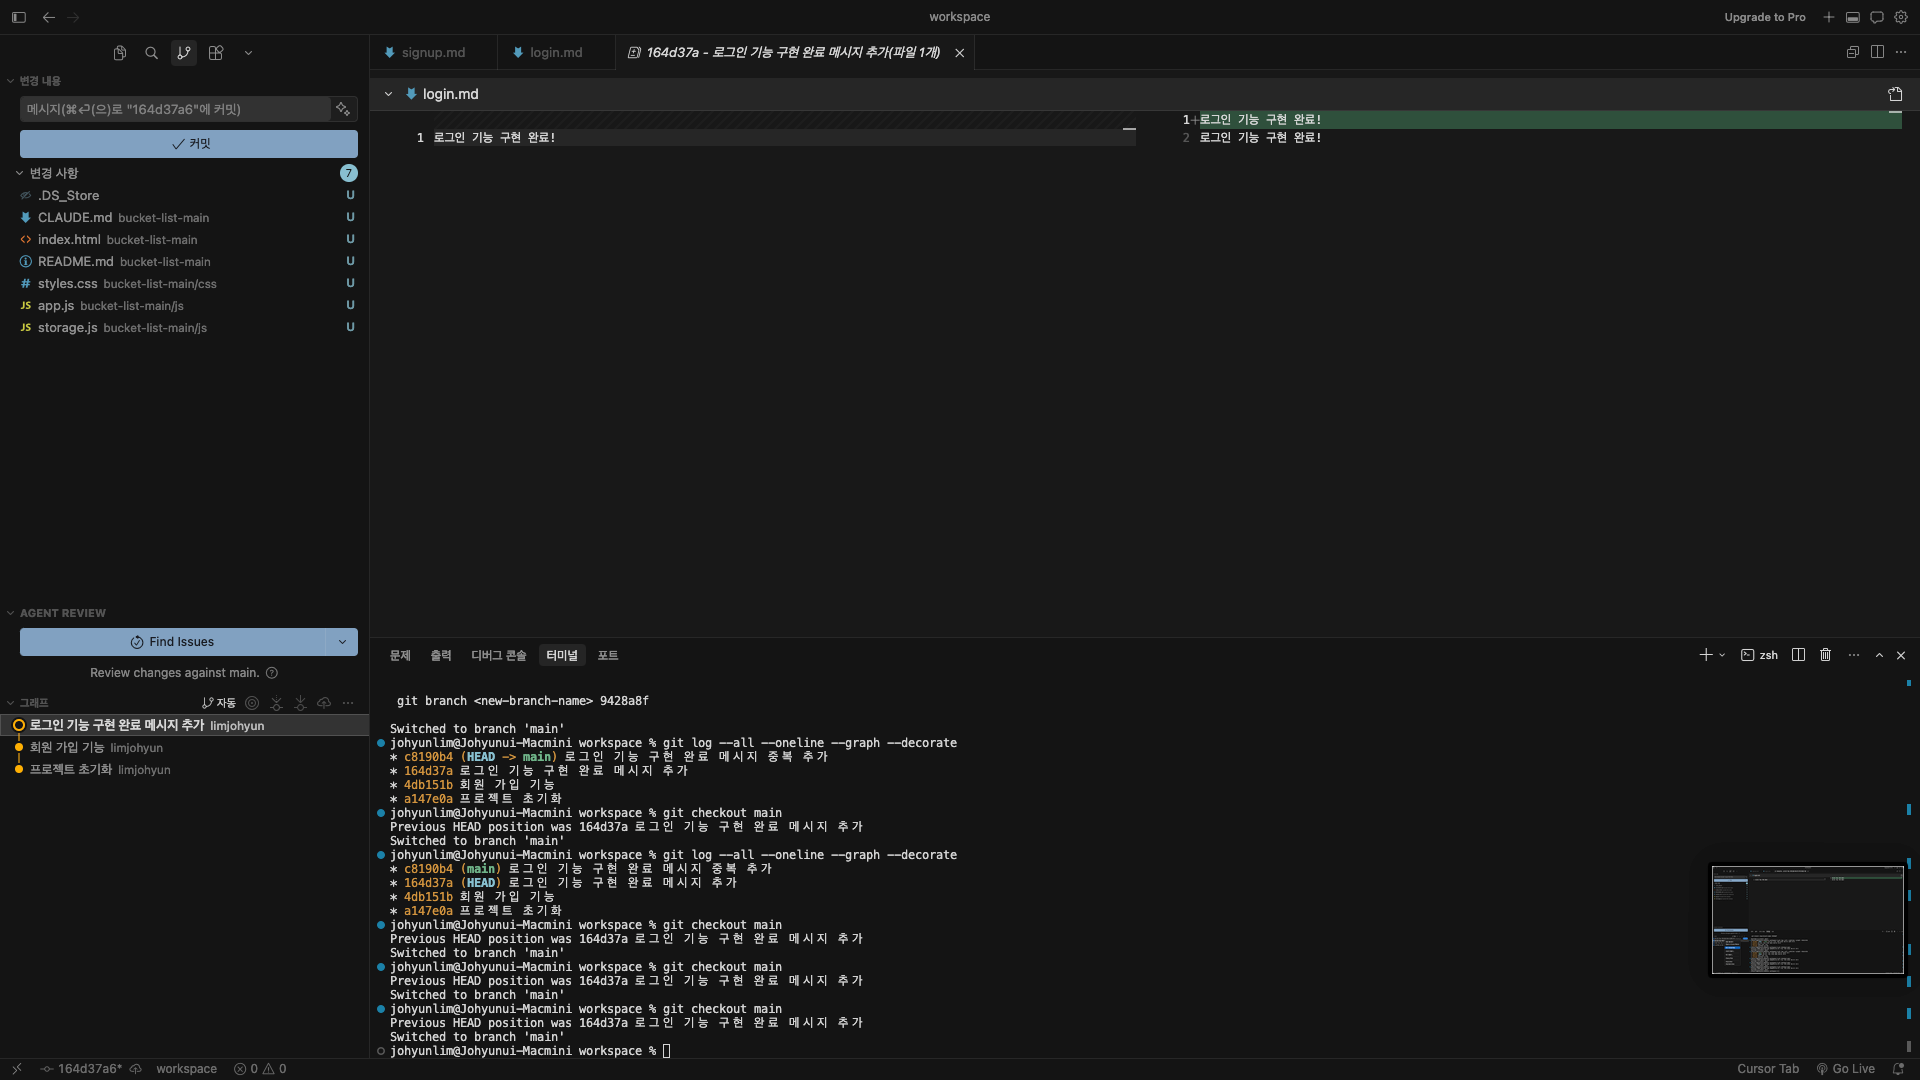
Task: Select storage.js in changes list
Action: tap(184, 328)
